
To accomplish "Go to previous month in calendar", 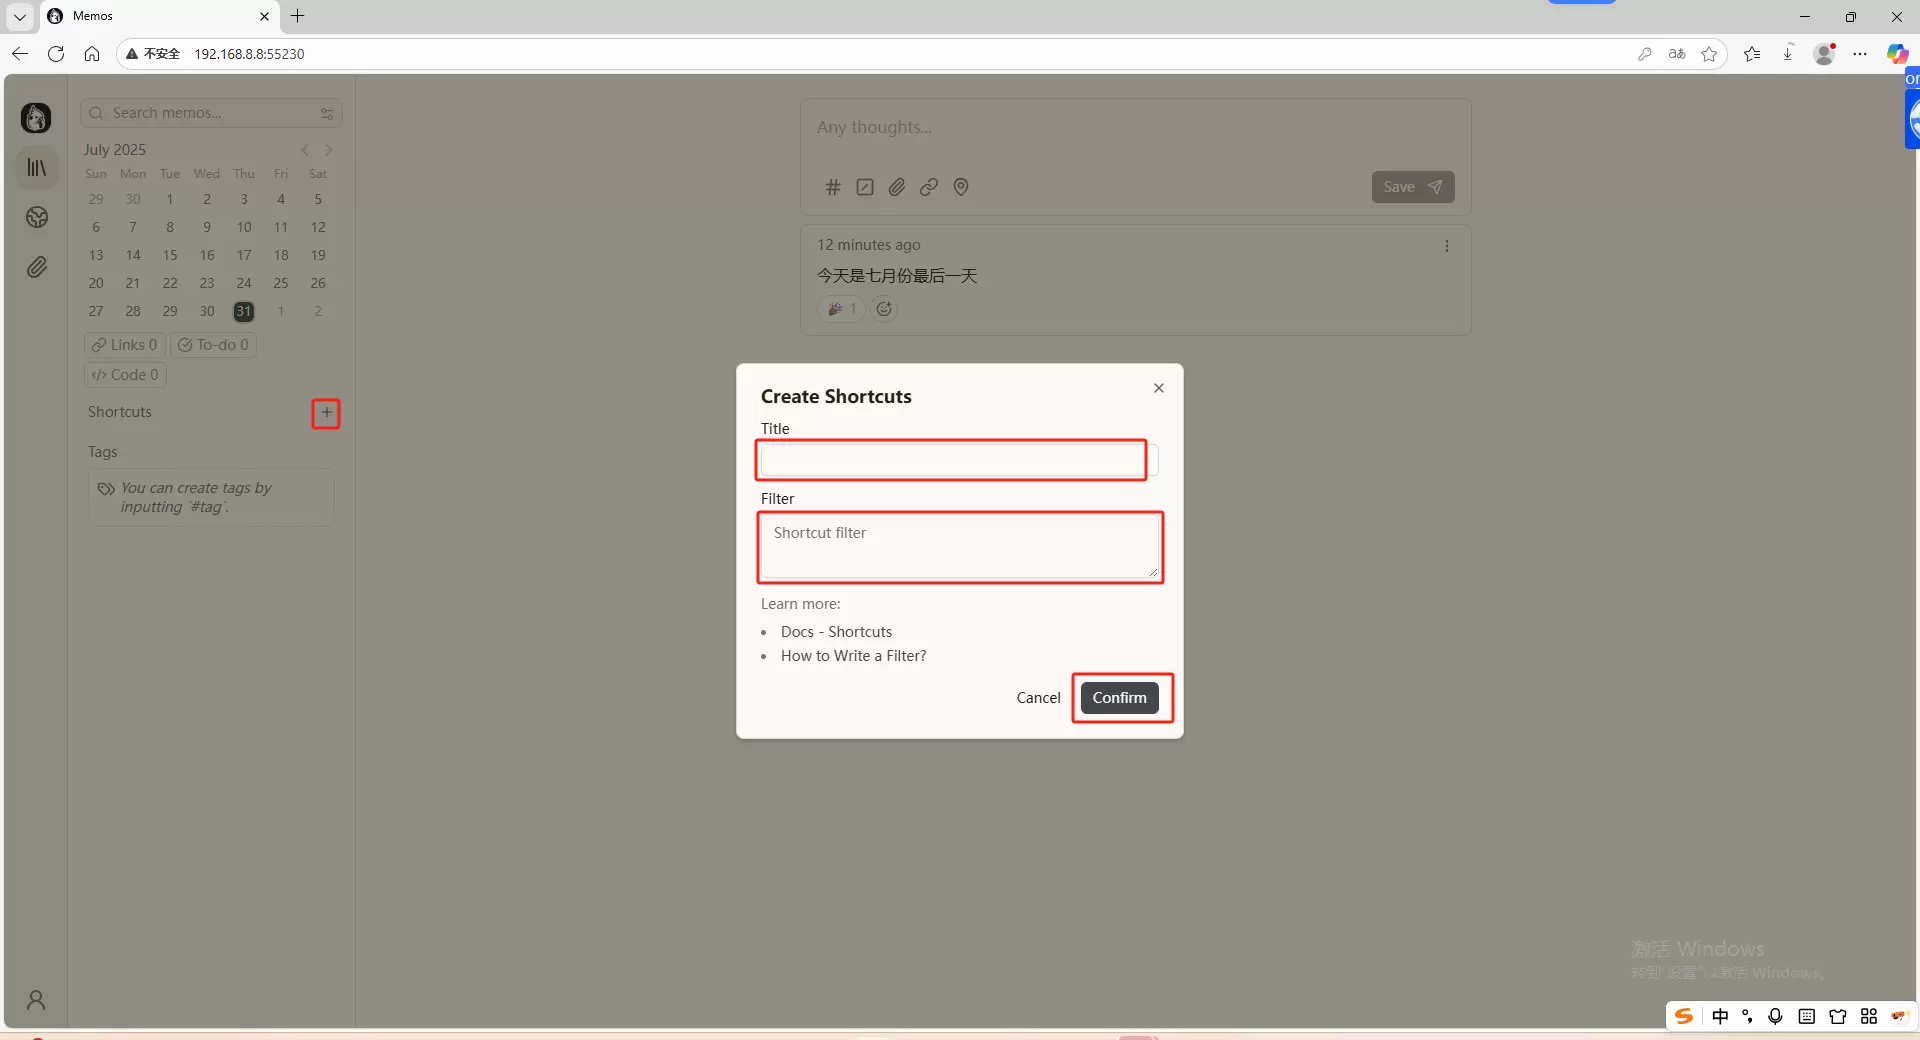I will (x=305, y=150).
